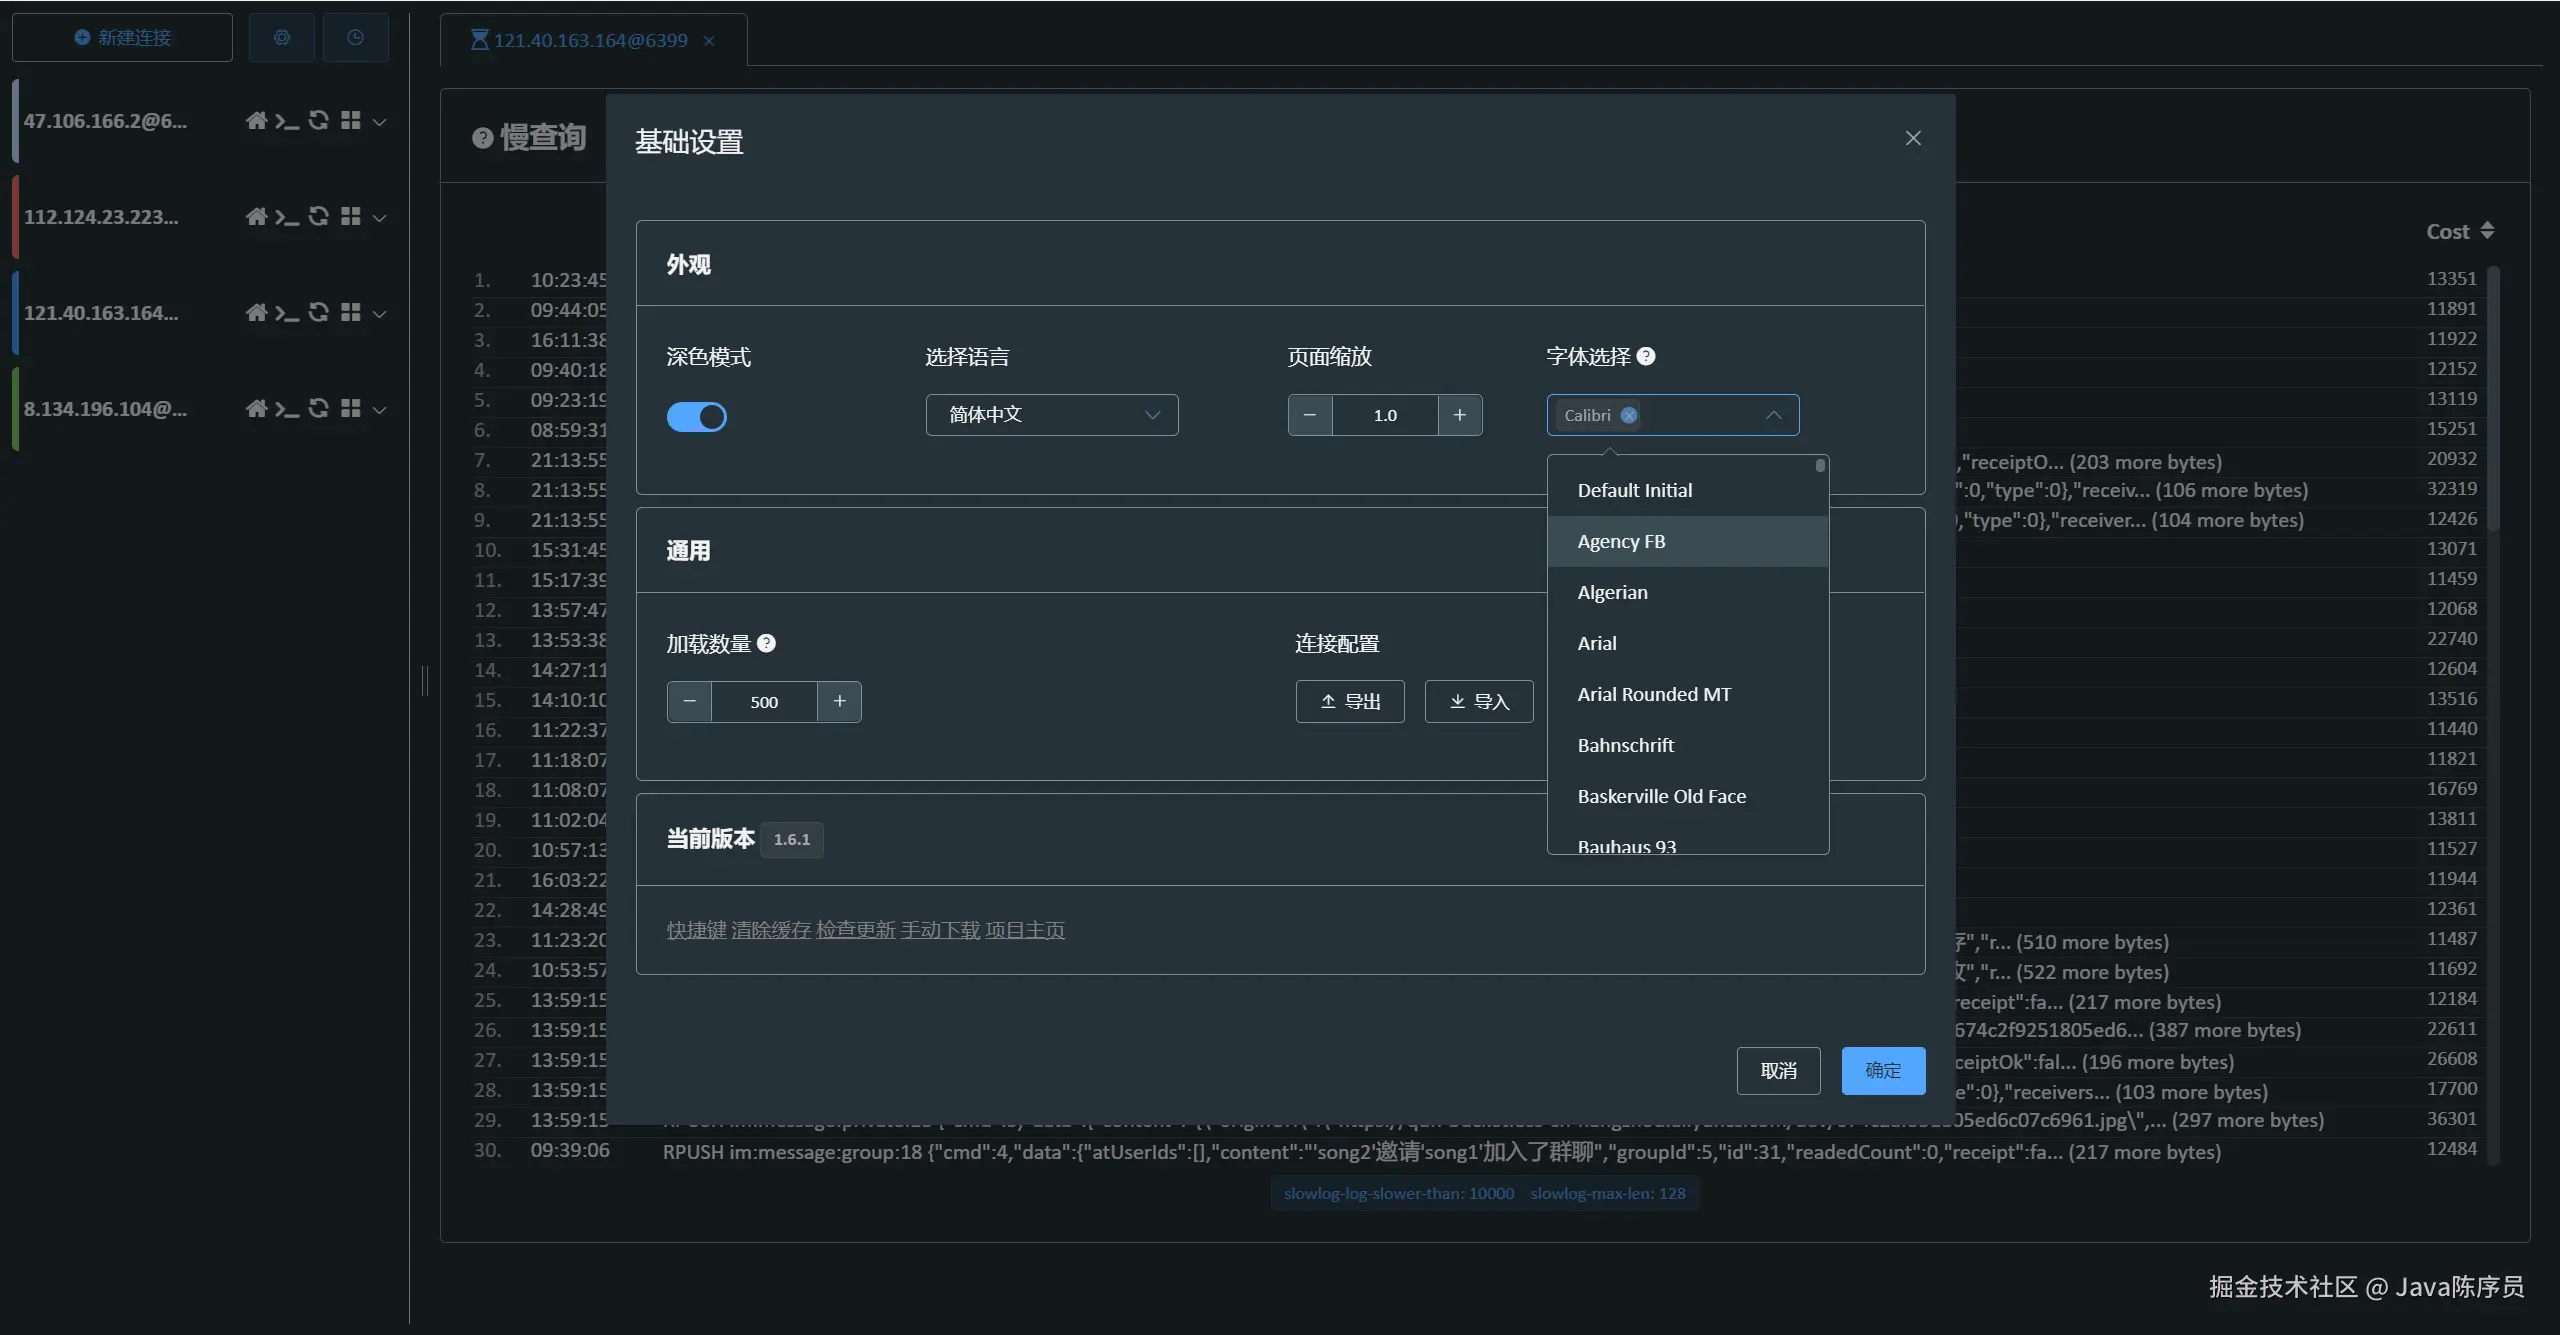
Task: Click the 导出 export button
Action: pyautogui.click(x=1350, y=702)
